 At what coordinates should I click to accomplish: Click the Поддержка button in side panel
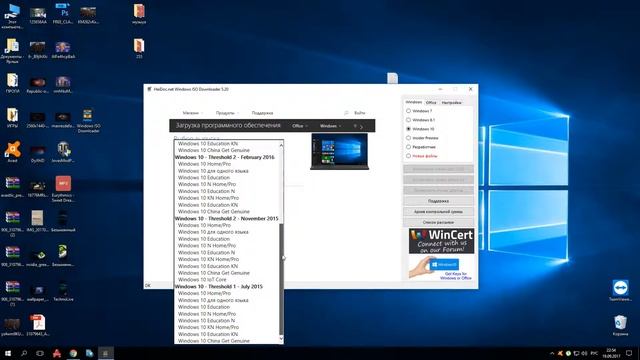tap(438, 201)
